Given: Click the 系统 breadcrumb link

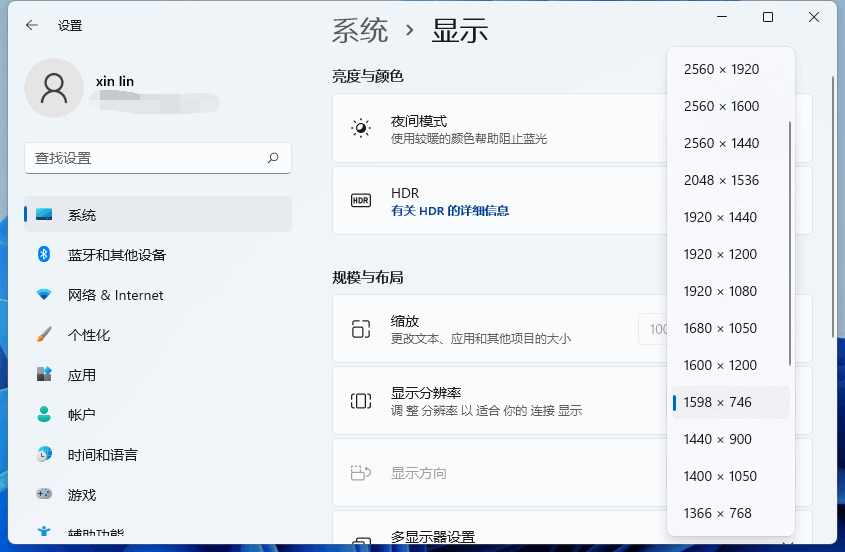Looking at the screenshot, I should (359, 30).
